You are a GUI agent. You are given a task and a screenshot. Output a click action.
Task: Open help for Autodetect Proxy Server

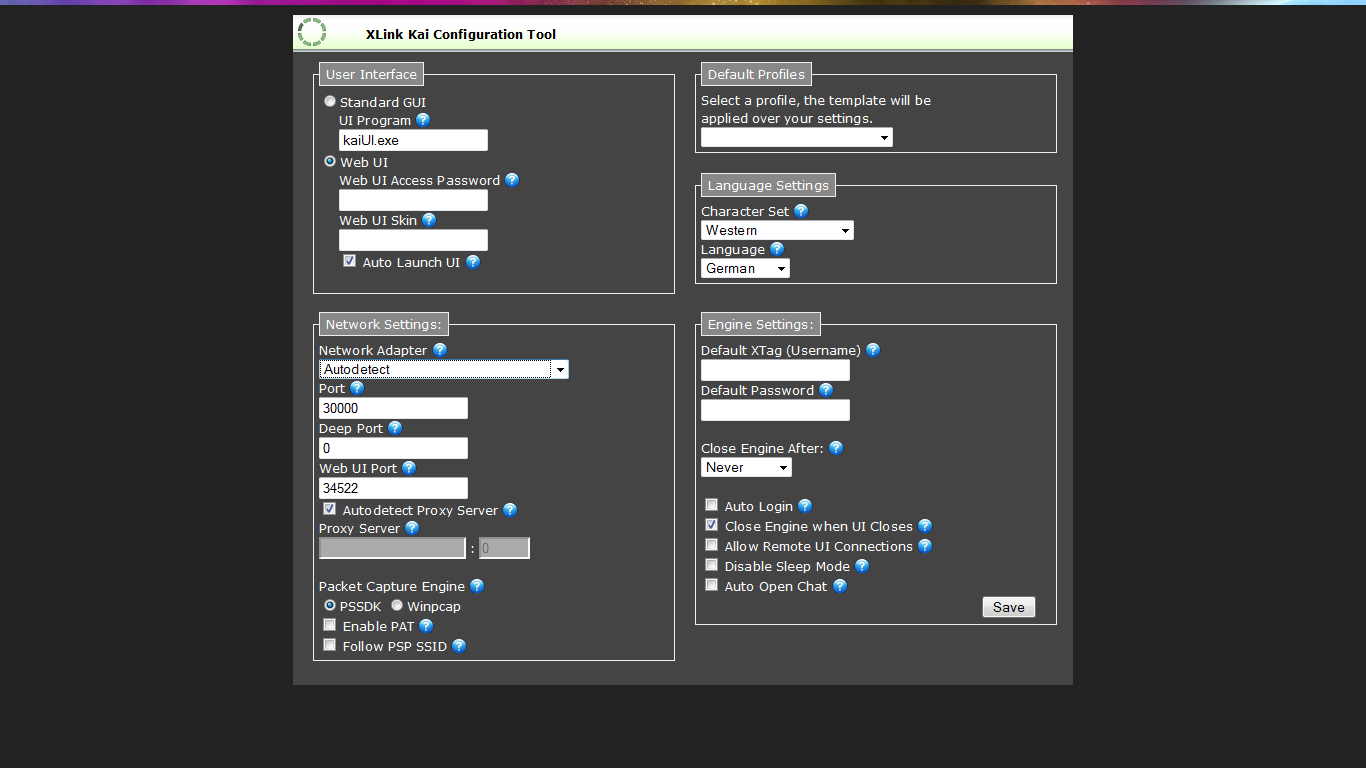tap(510, 510)
